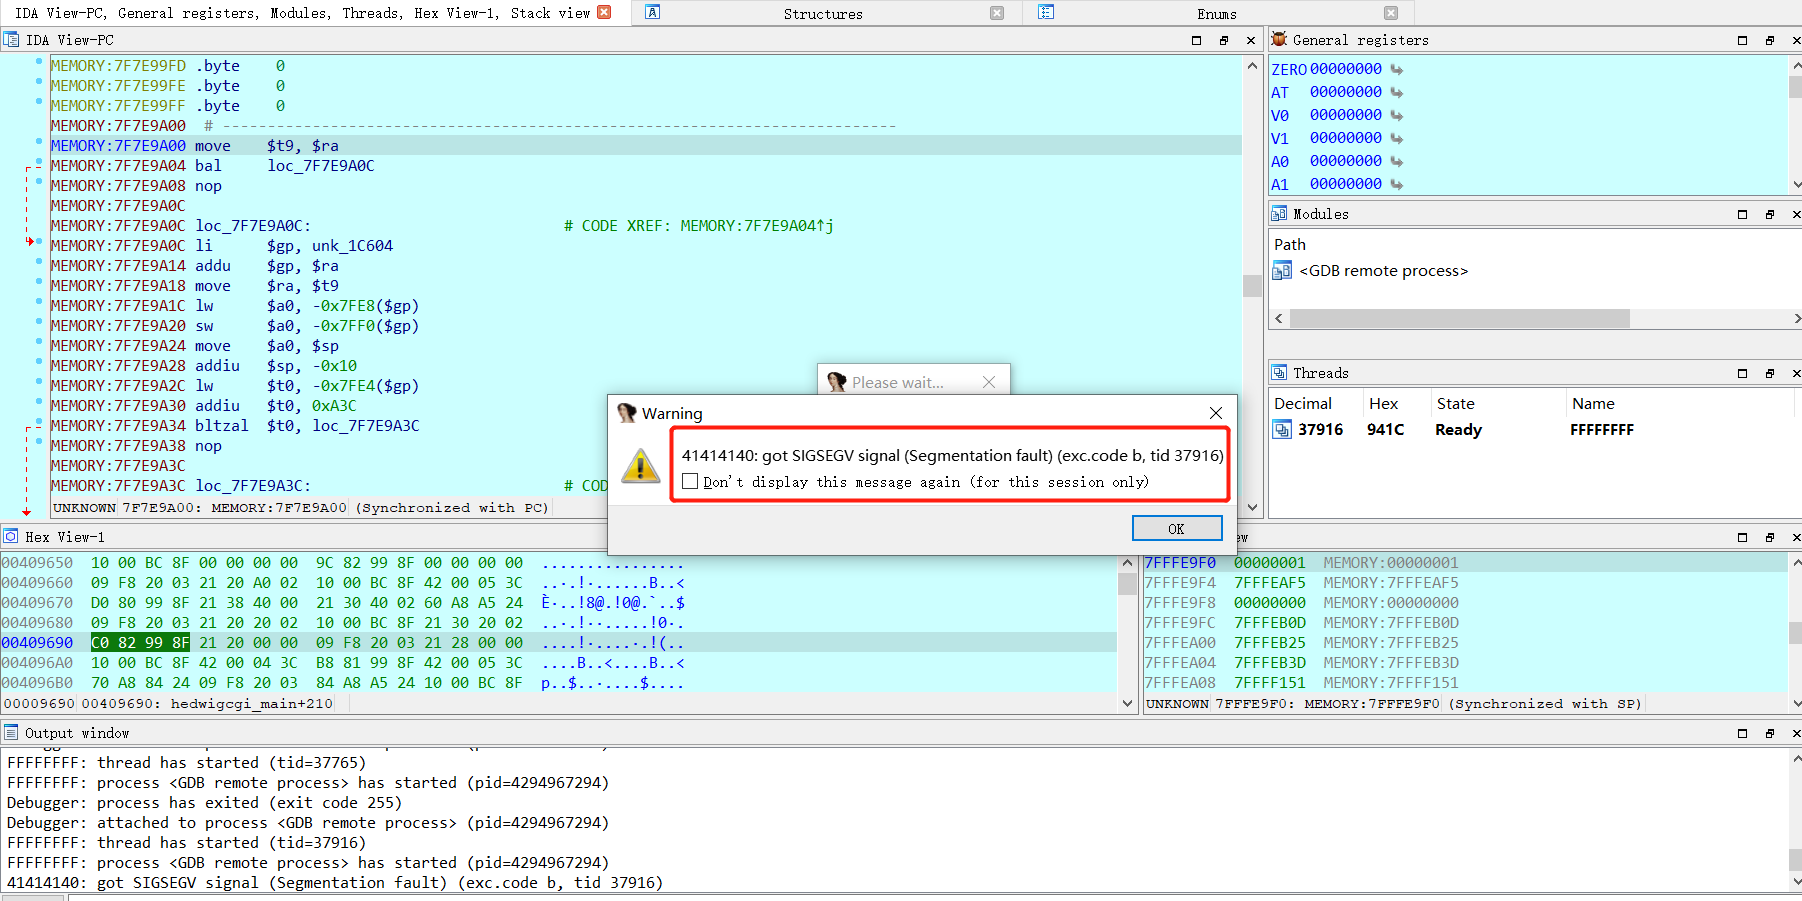The image size is (1802, 901).
Task: Follow the A0 register jump arrow
Action: (1397, 162)
